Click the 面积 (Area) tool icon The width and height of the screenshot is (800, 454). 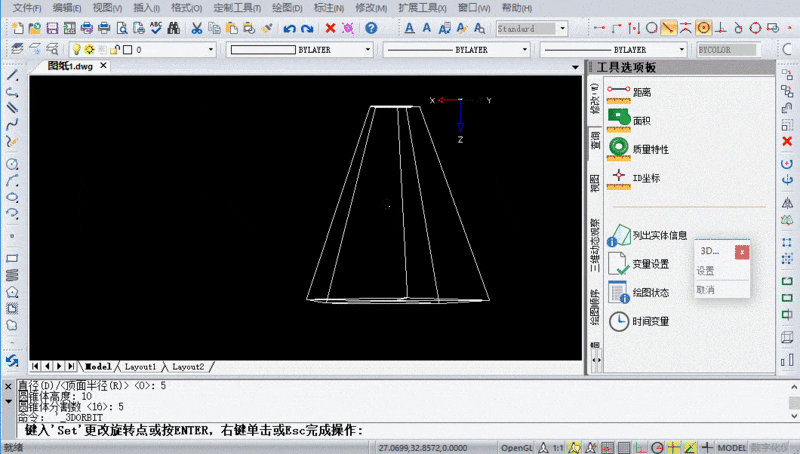point(619,119)
